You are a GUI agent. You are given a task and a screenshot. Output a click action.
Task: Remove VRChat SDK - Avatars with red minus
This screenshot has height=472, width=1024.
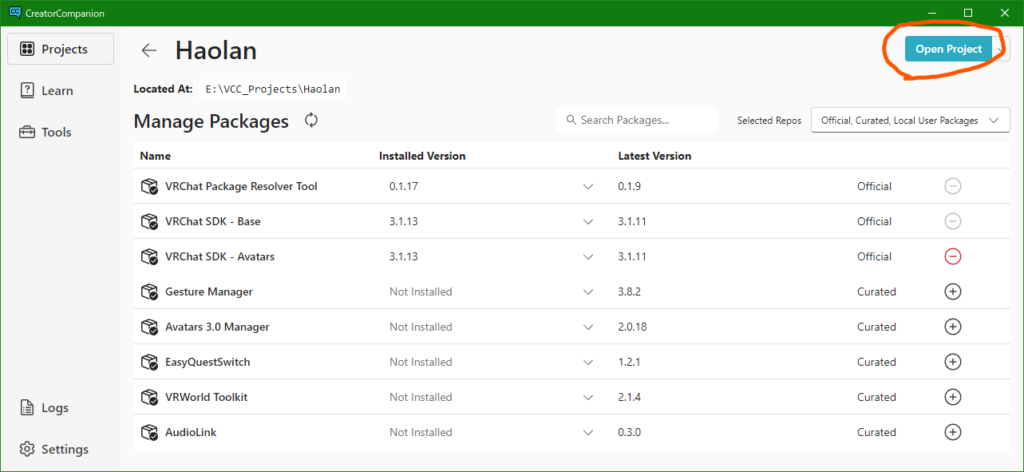(x=953, y=257)
